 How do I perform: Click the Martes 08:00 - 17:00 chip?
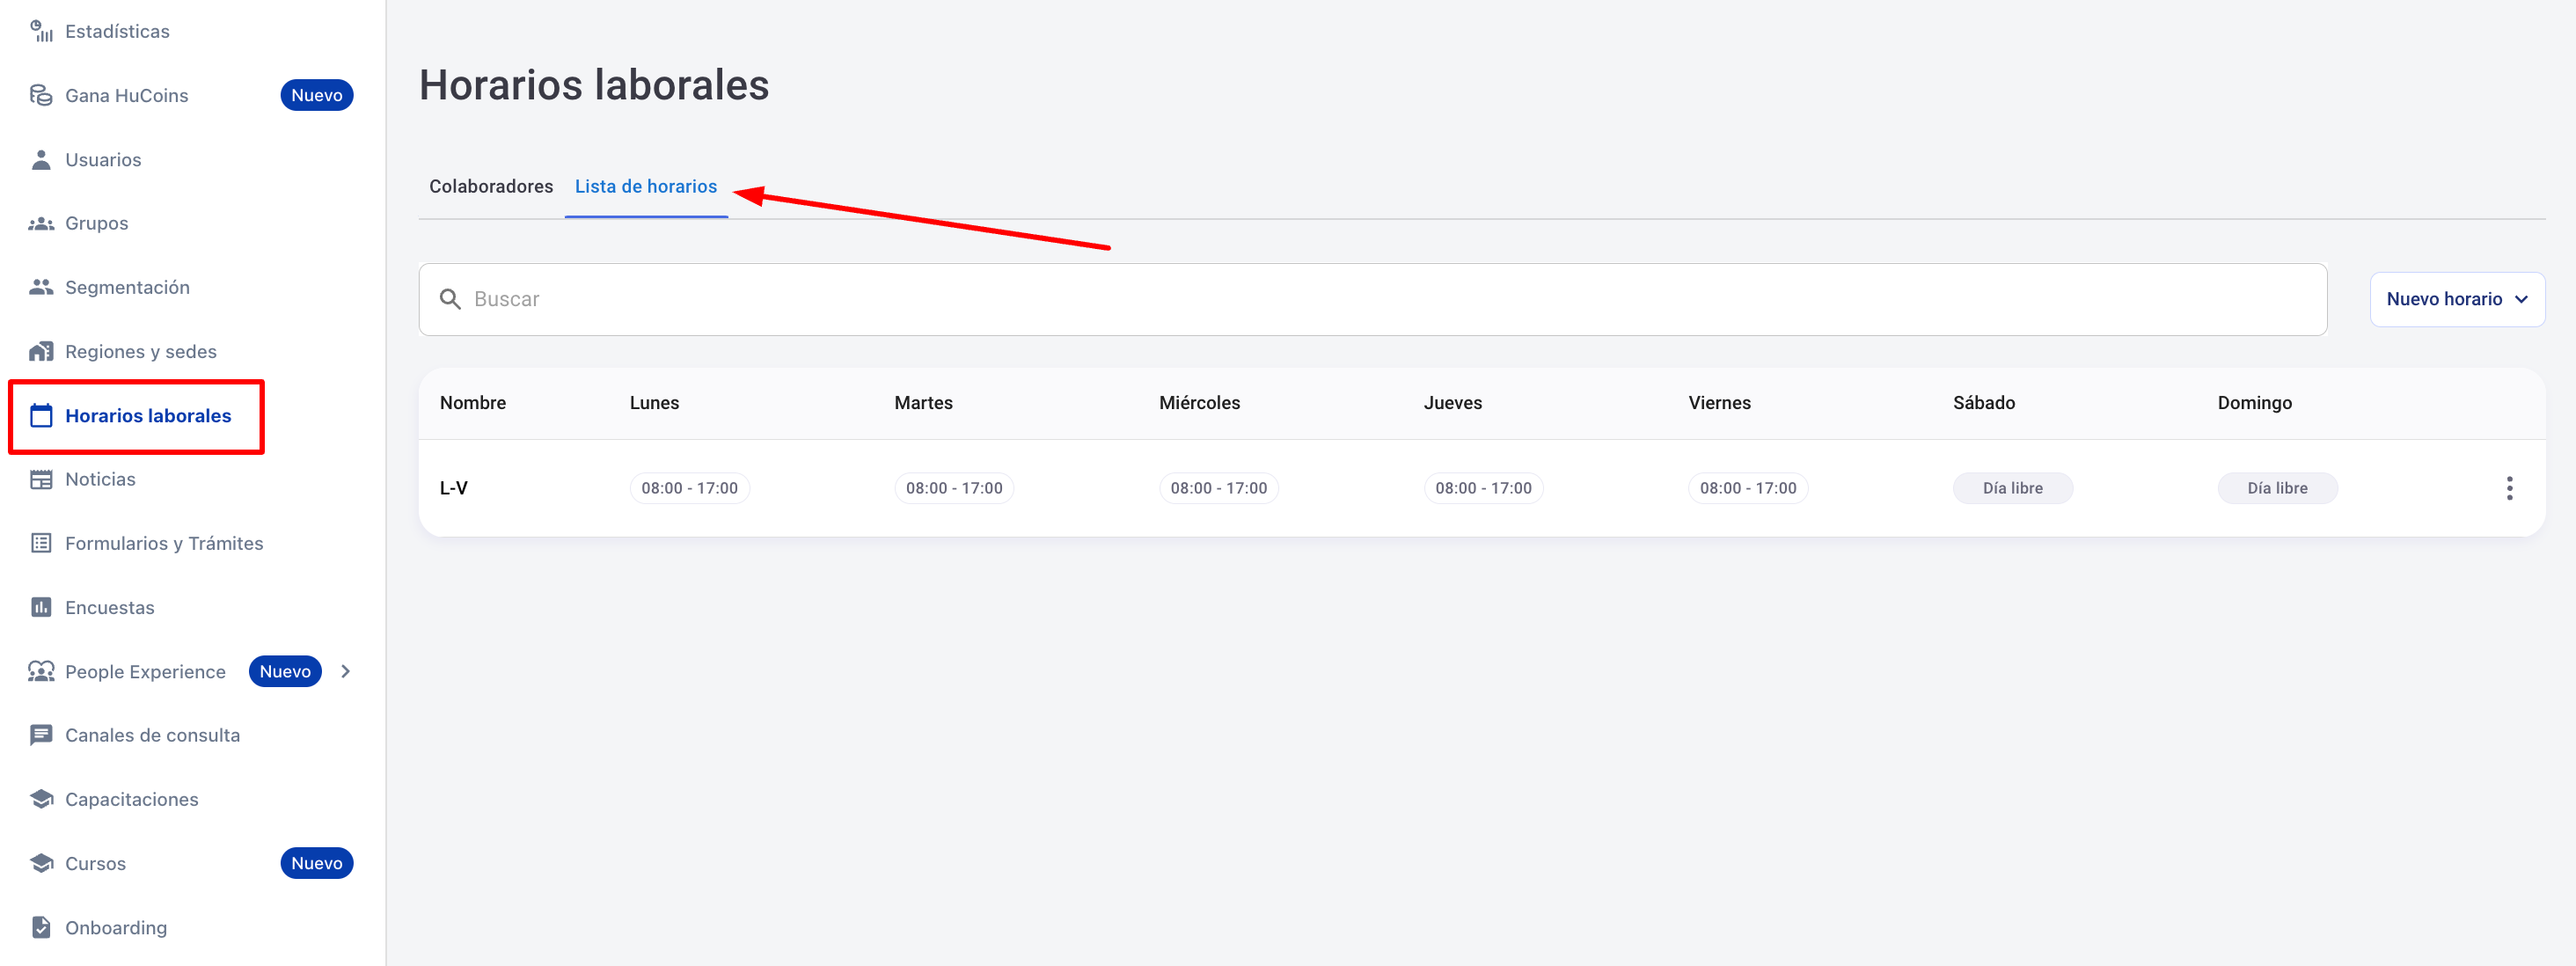tap(954, 488)
